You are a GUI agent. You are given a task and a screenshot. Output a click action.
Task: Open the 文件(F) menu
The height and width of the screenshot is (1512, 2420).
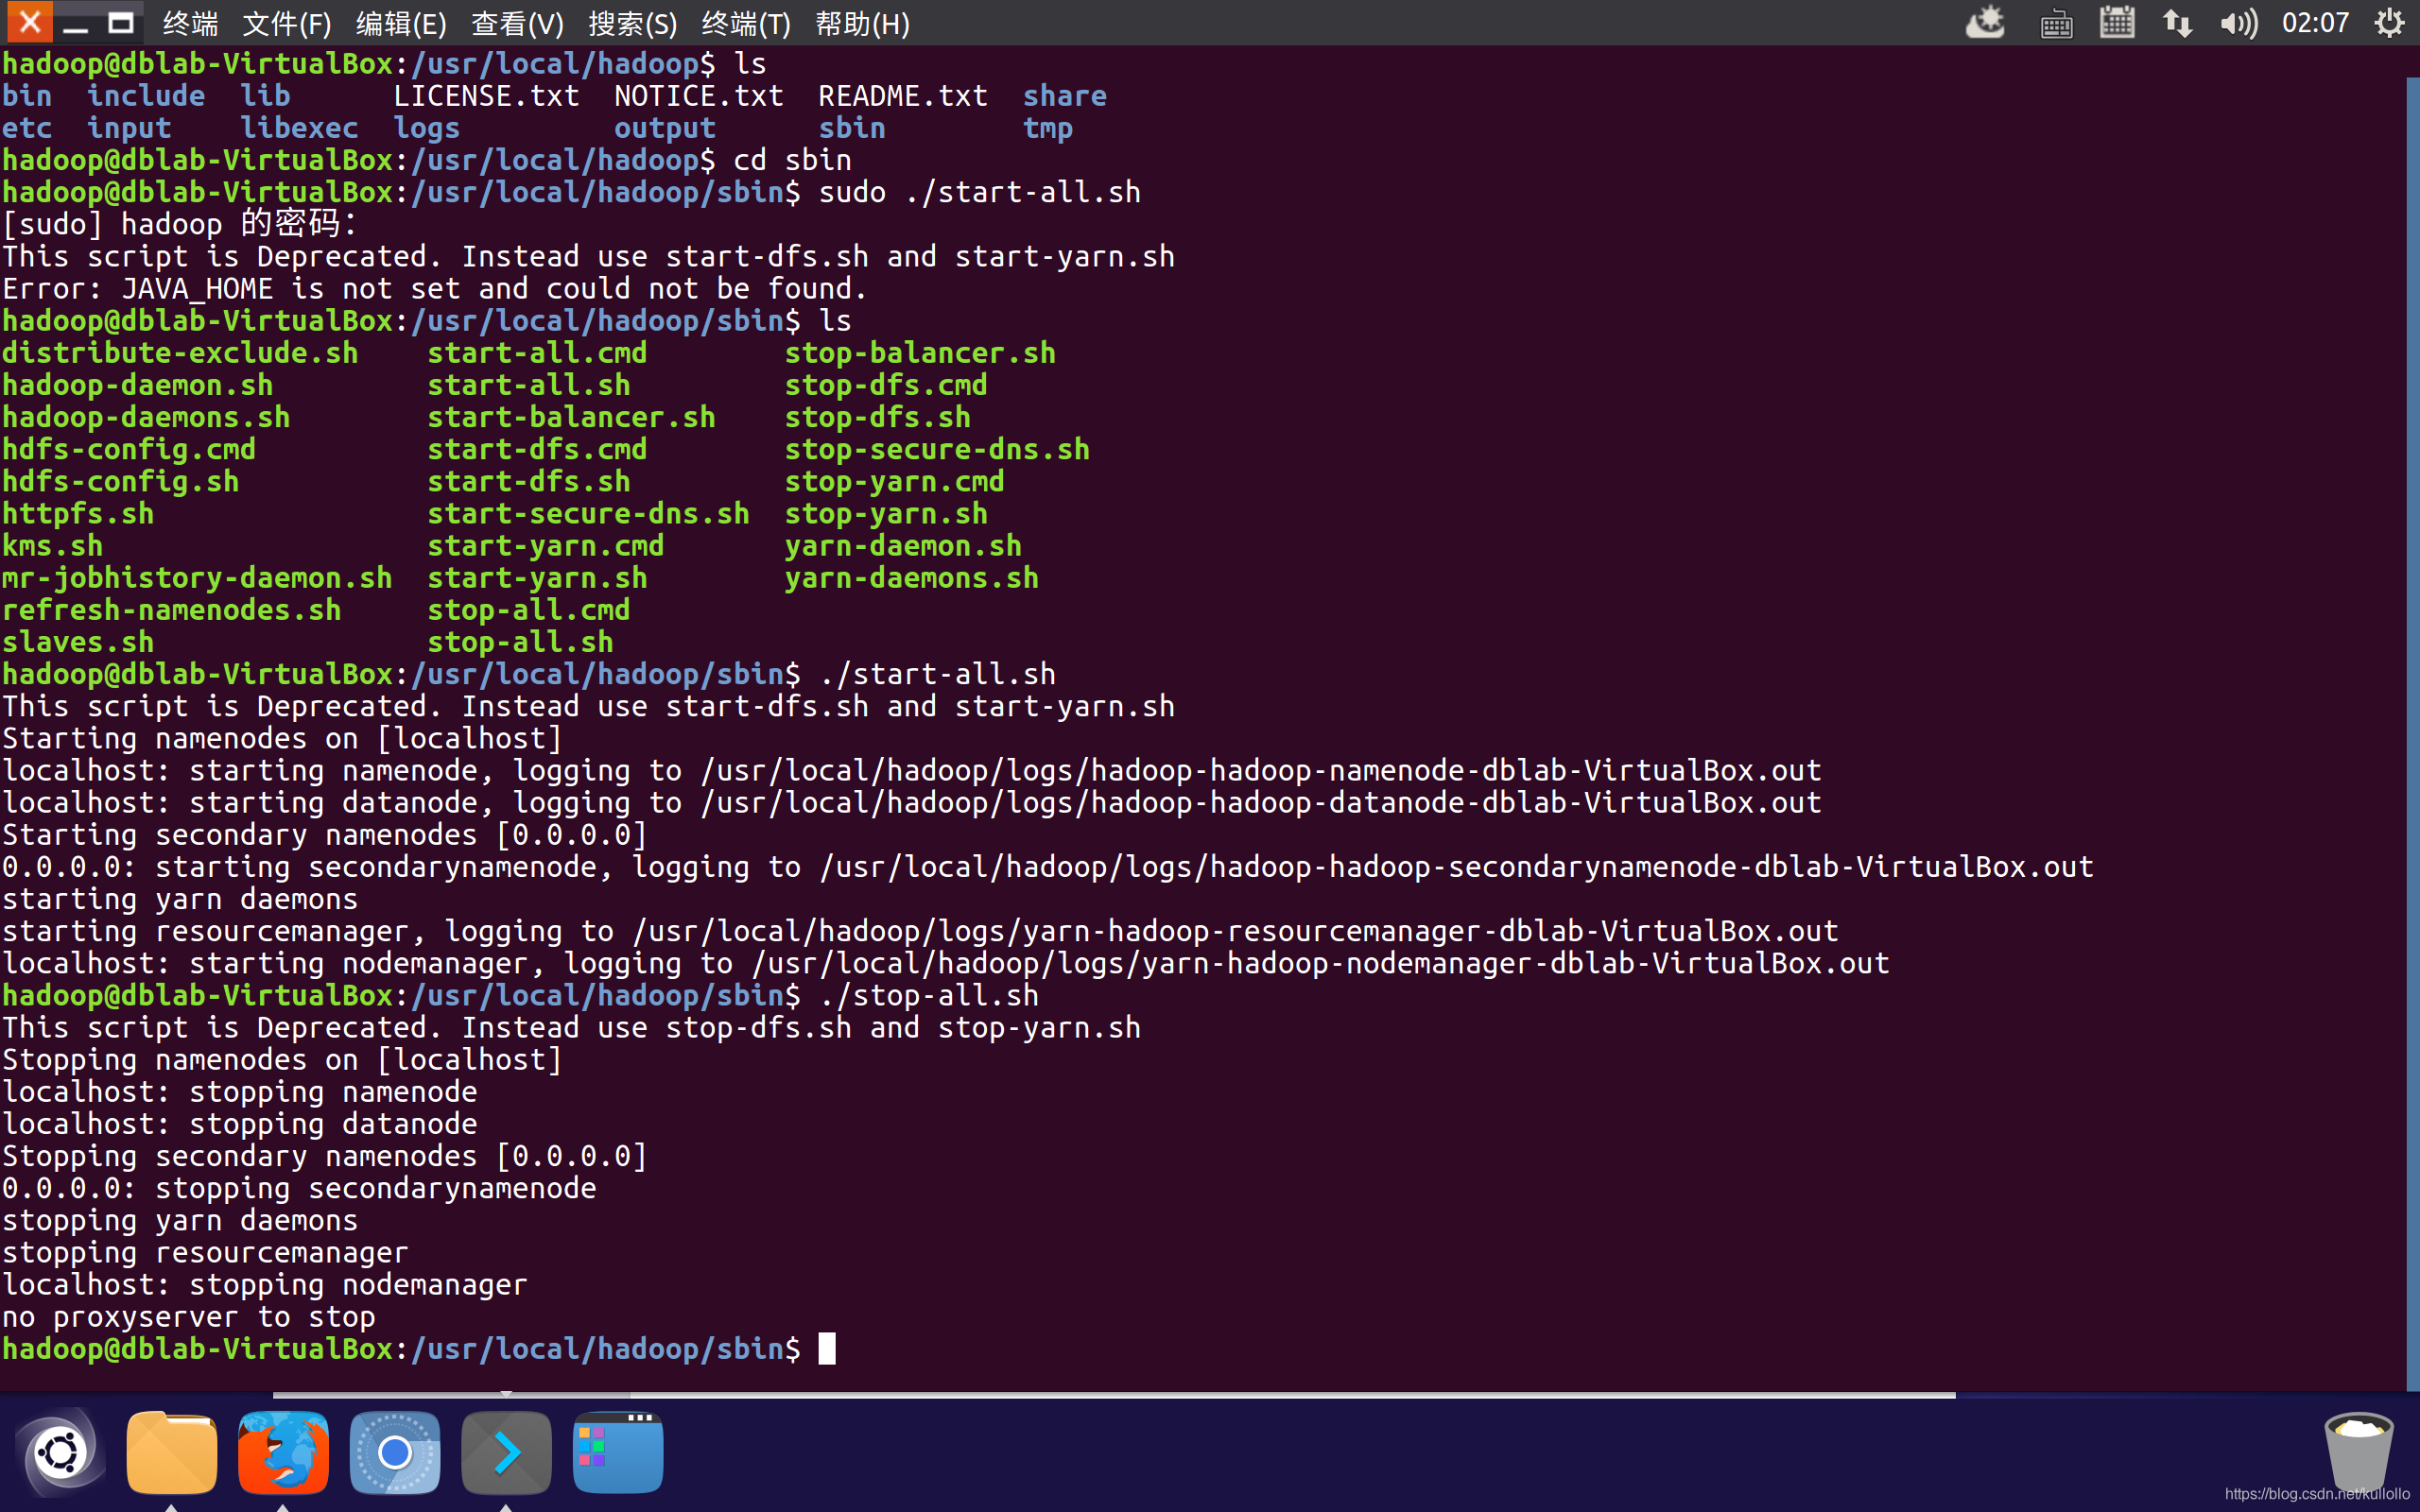[x=287, y=23]
